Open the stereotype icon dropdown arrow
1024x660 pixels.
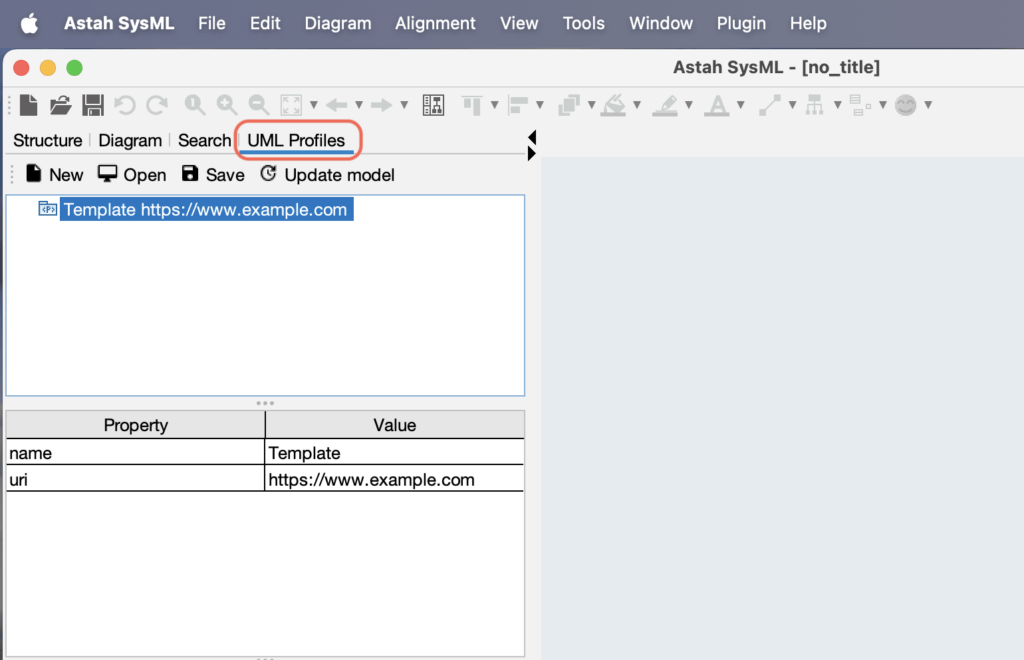tap(883, 104)
